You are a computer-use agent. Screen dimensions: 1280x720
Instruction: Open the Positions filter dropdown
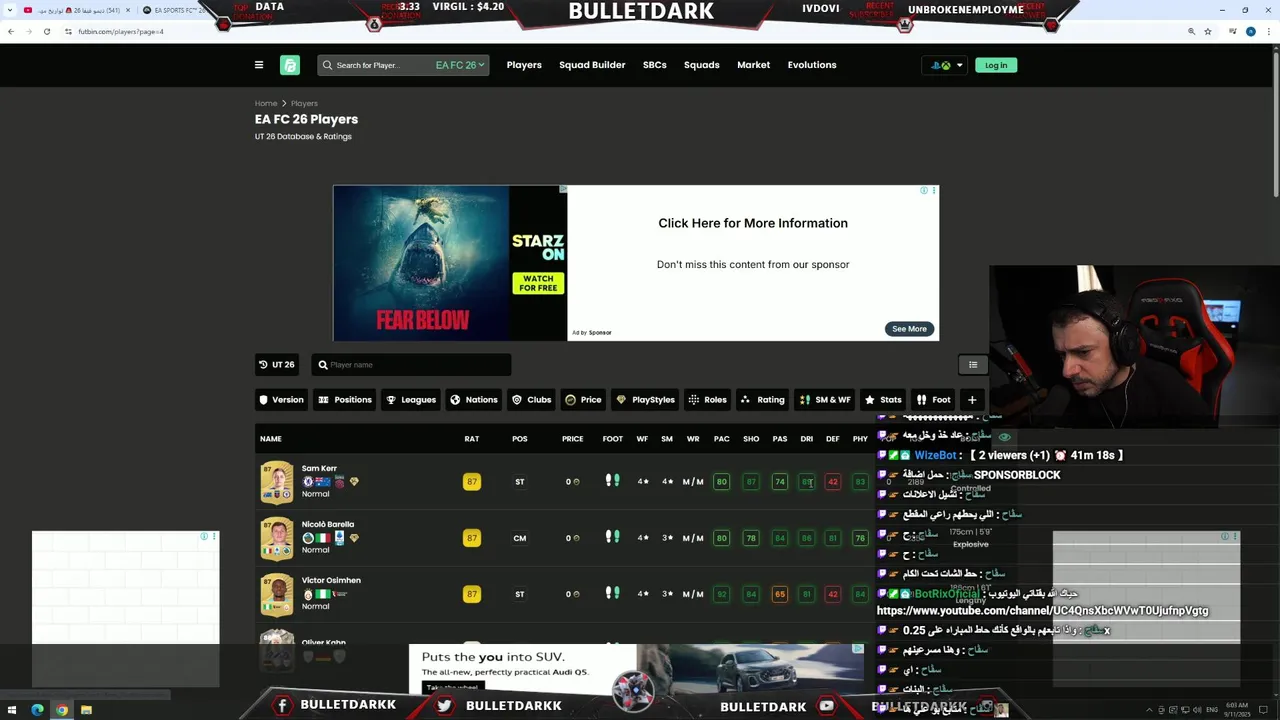(345, 400)
